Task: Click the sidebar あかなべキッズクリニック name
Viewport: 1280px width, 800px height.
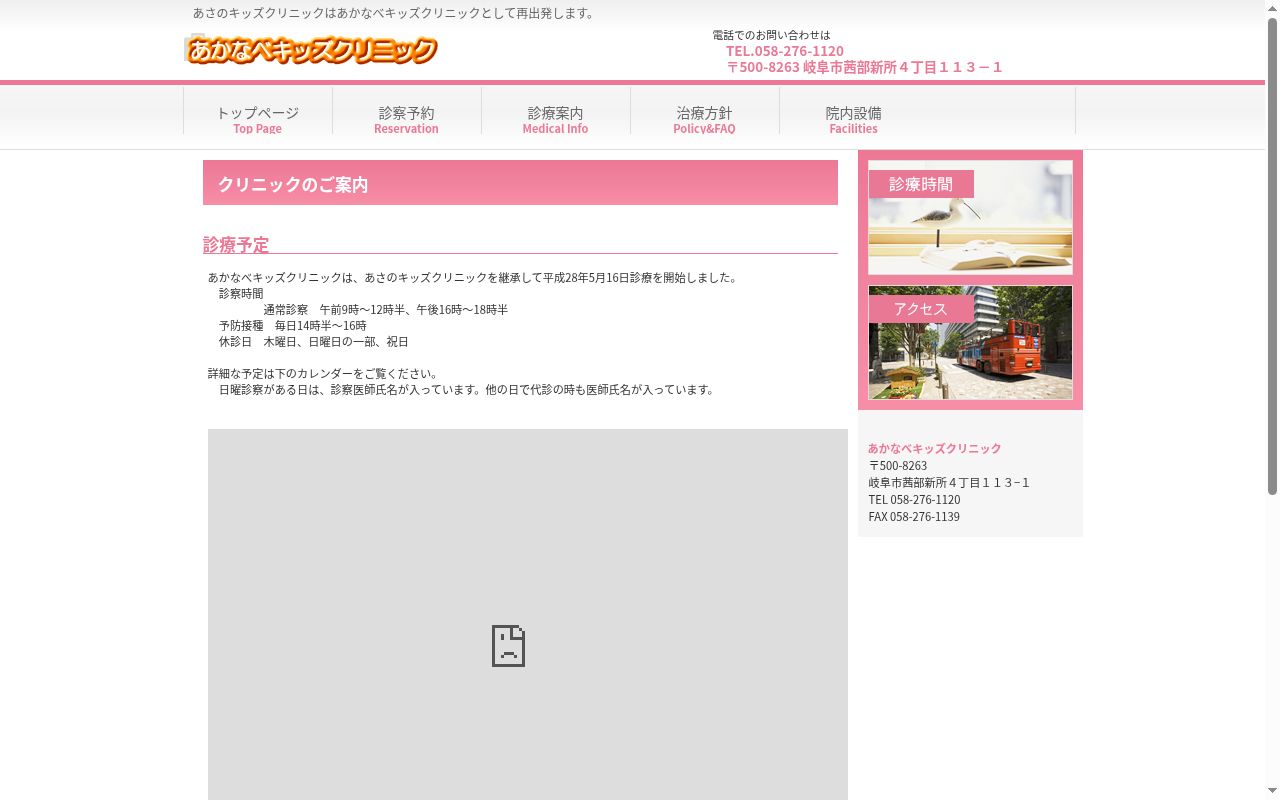Action: [x=934, y=448]
